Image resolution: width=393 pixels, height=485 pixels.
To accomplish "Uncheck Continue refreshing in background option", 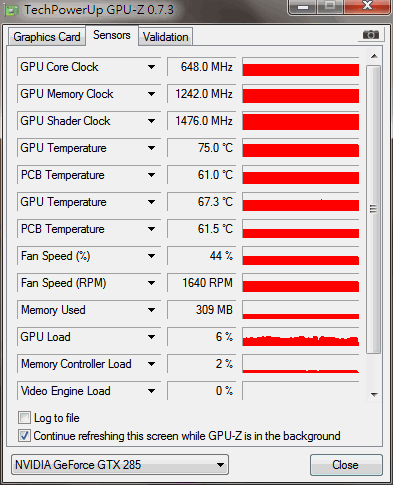I will [24, 436].
